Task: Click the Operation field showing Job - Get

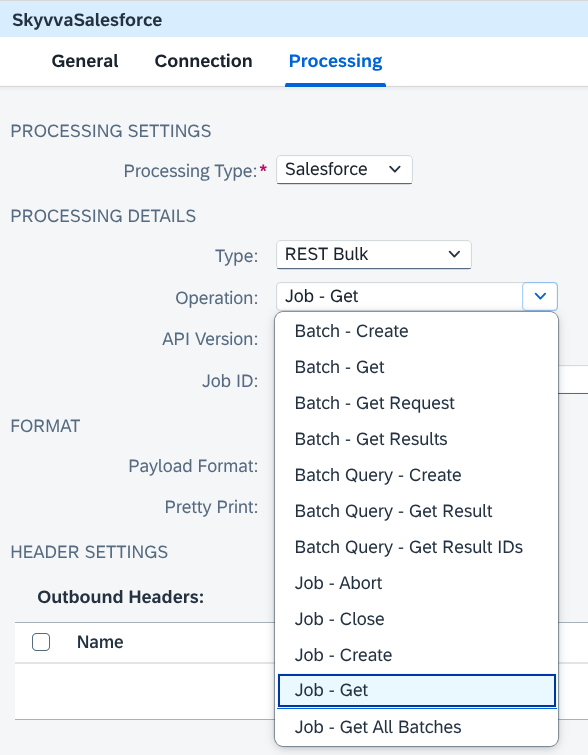Action: point(399,296)
